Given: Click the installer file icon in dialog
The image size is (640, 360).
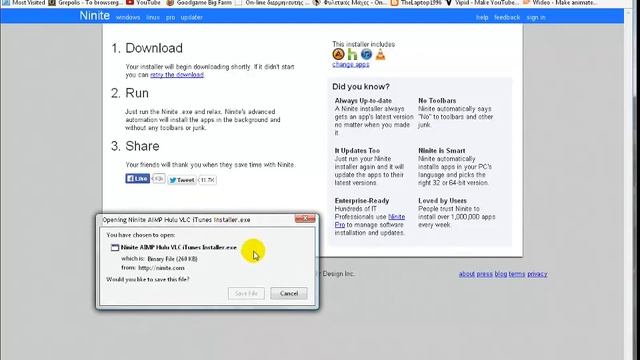Looking at the screenshot, I should 115,247.
